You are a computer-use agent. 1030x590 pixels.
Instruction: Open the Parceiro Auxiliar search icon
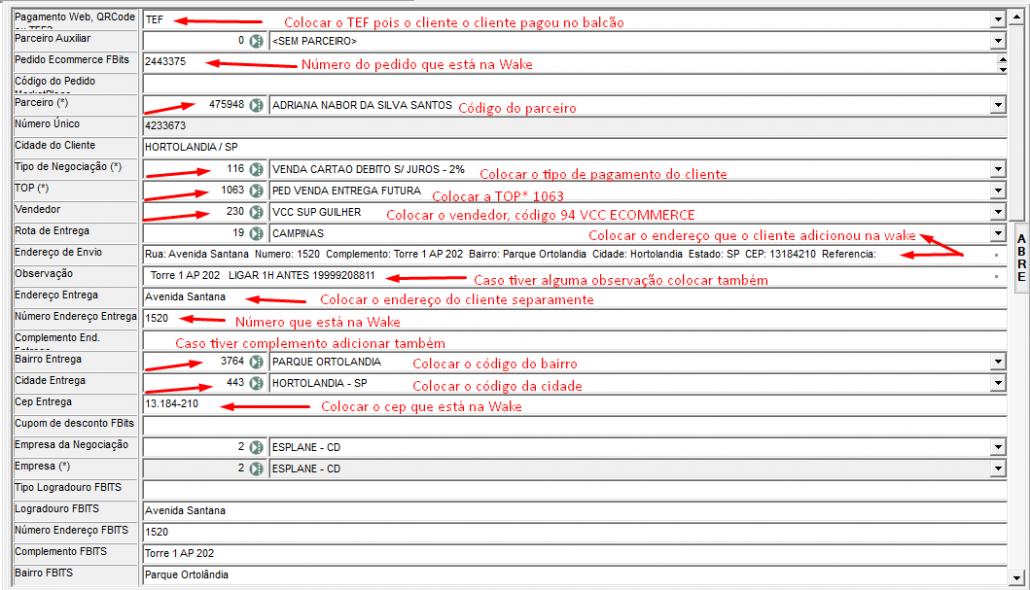click(256, 41)
